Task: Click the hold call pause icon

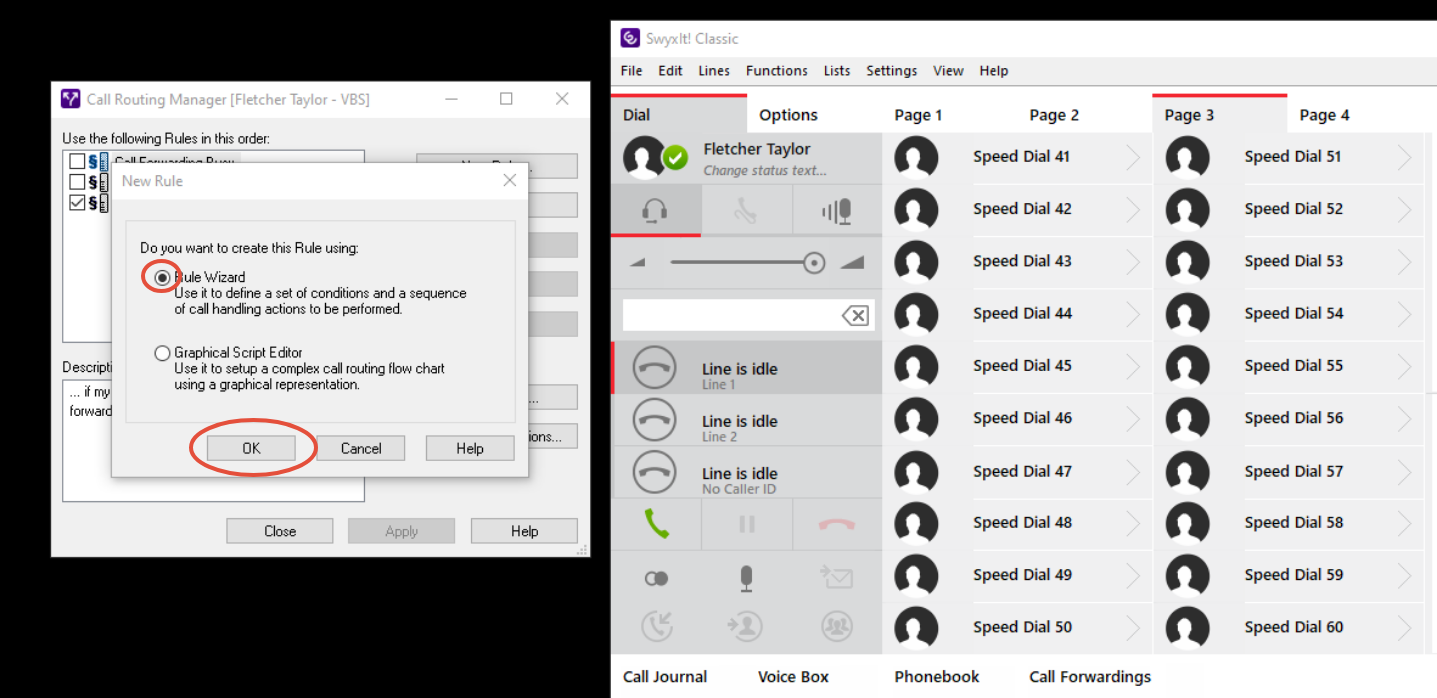Action: click(746, 524)
